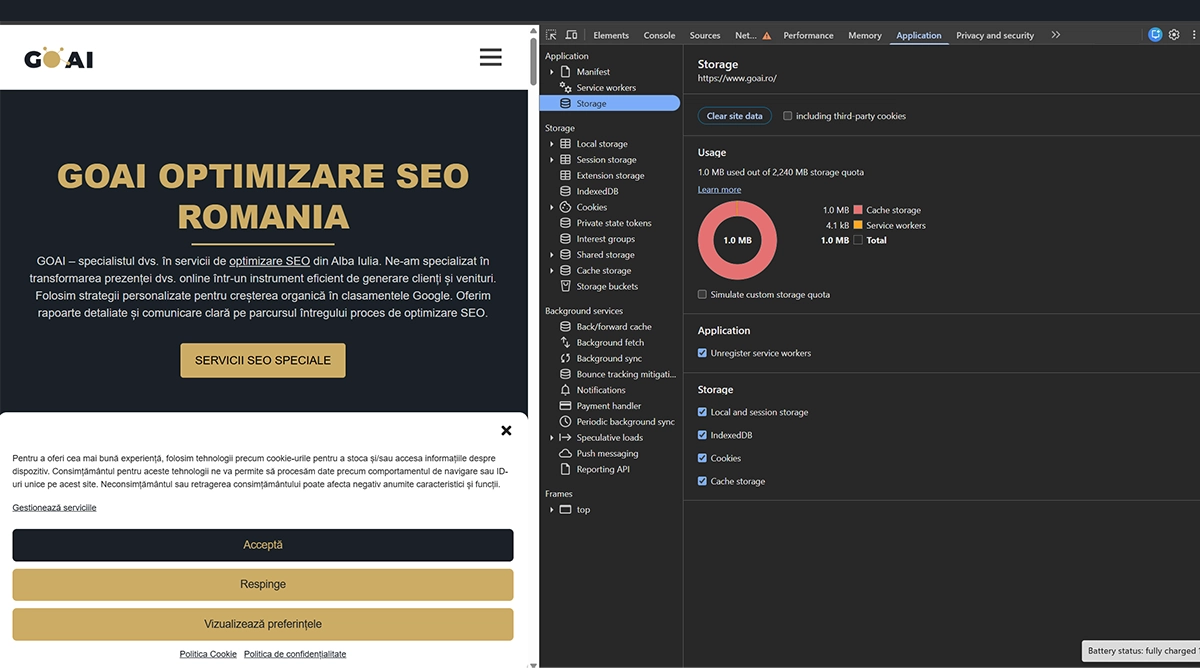Enable including third-party cookies checkbox
Viewport: 1200px width, 671px height.
(x=788, y=116)
